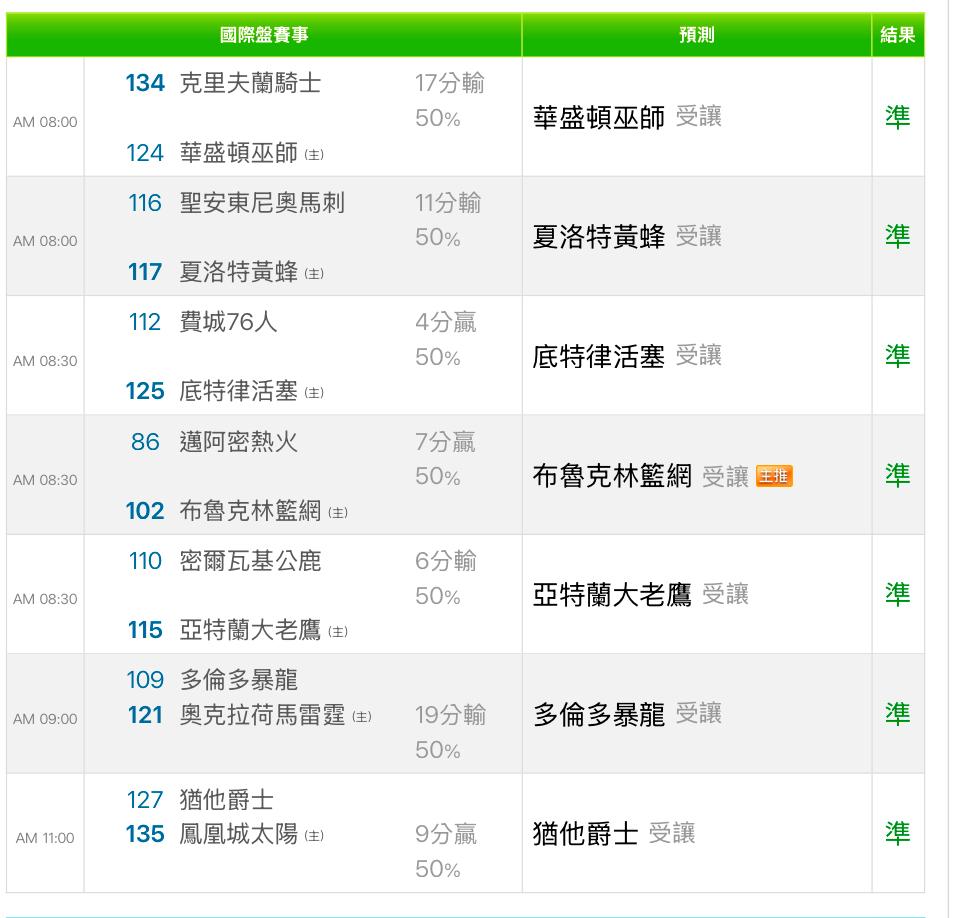
Task: Click 布魯克林籃網 home team in matchup column
Action: click(250, 510)
